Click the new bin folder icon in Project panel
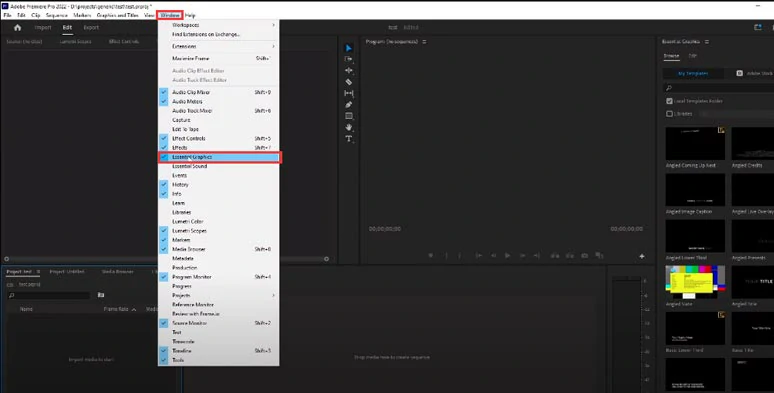This screenshot has width=774, height=393. click(101, 295)
